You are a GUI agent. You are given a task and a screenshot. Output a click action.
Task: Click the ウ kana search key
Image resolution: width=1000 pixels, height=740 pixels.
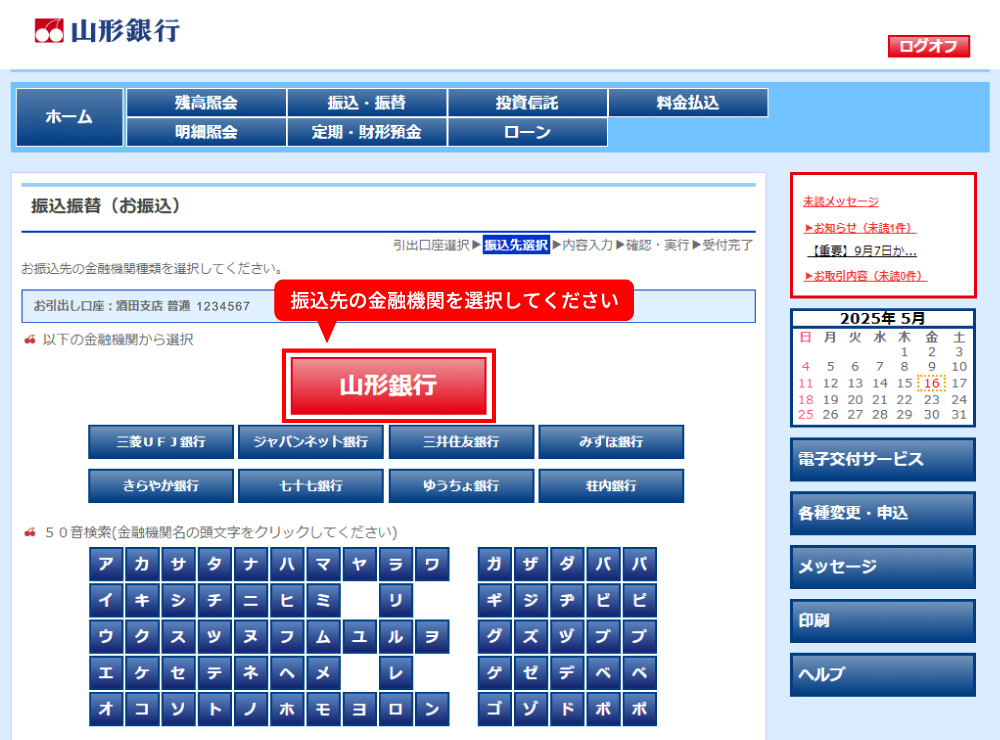[106, 637]
